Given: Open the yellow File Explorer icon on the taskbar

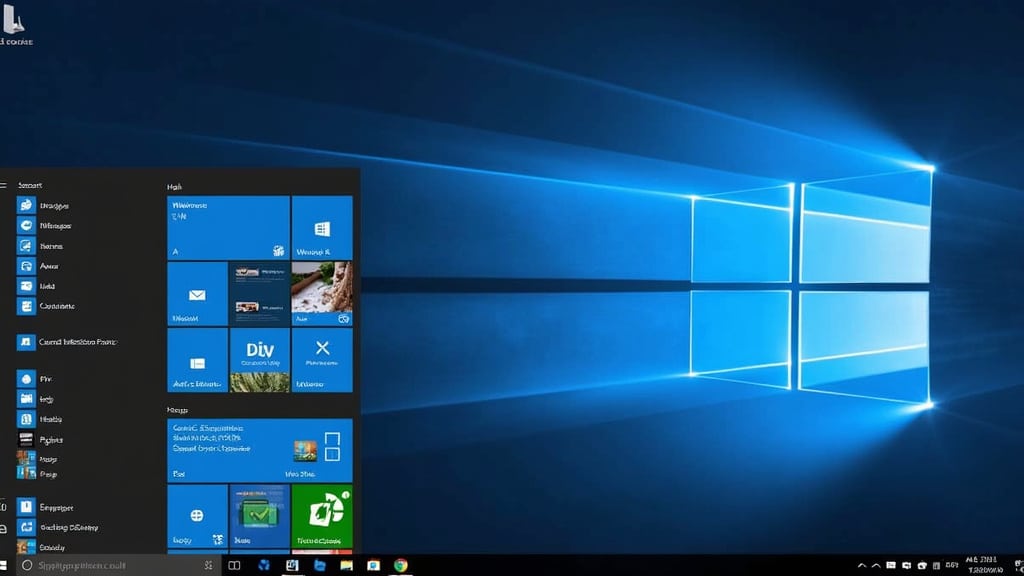Looking at the screenshot, I should tap(346, 566).
